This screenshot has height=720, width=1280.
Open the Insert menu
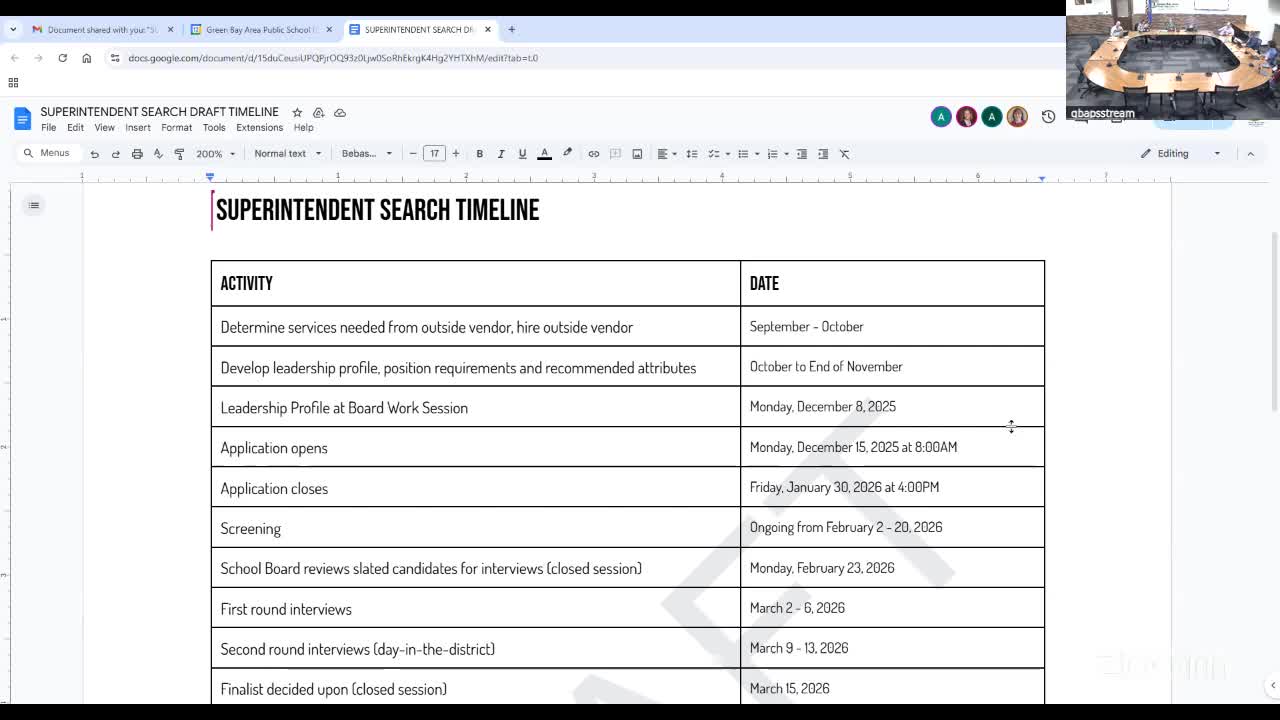click(138, 128)
